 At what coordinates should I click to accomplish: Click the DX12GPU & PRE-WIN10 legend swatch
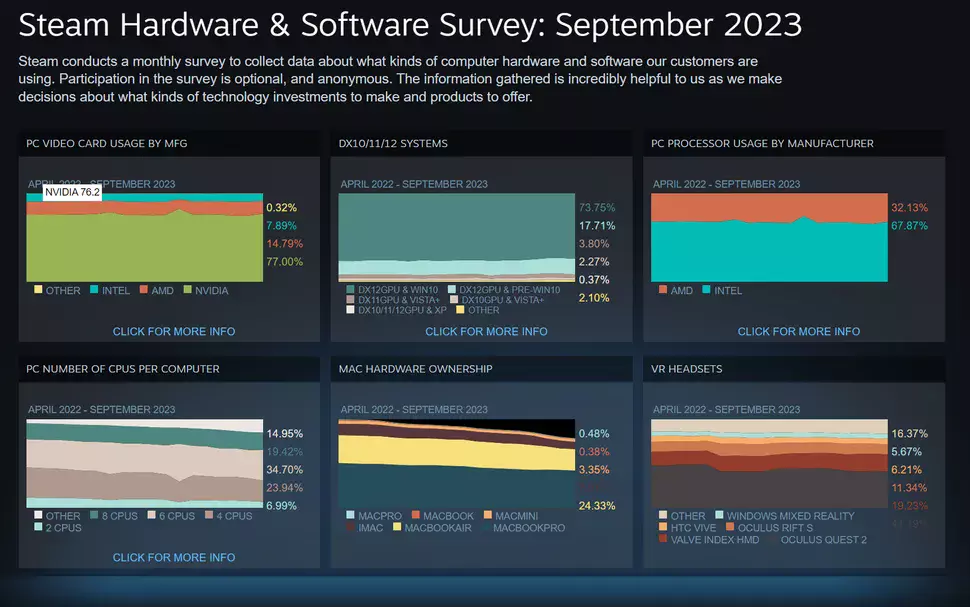452,290
